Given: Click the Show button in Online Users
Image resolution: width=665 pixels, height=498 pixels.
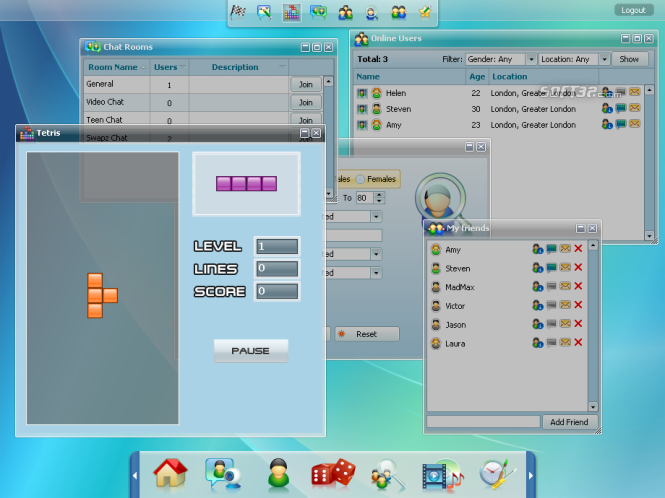Looking at the screenshot, I should click(629, 59).
